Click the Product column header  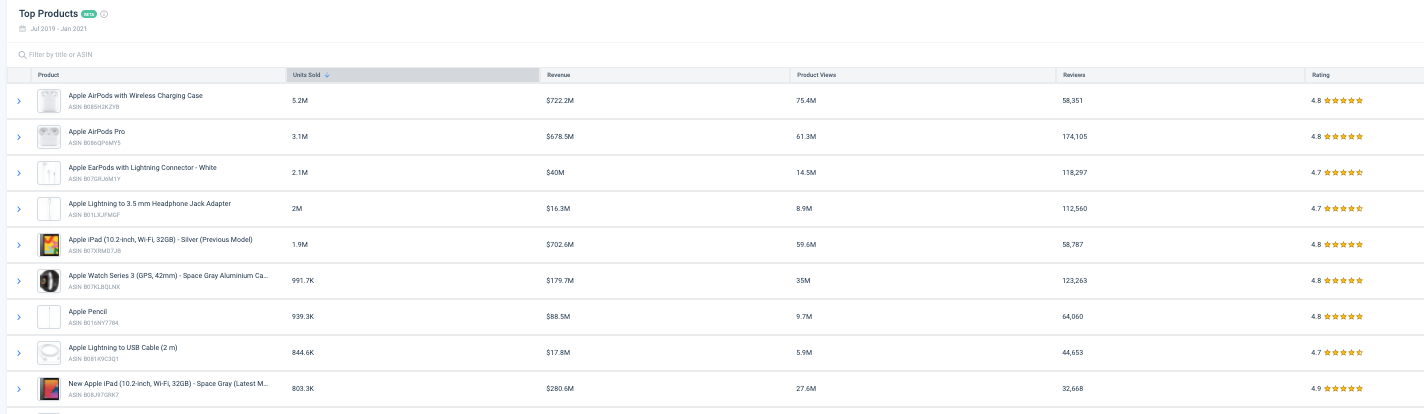[x=158, y=75]
